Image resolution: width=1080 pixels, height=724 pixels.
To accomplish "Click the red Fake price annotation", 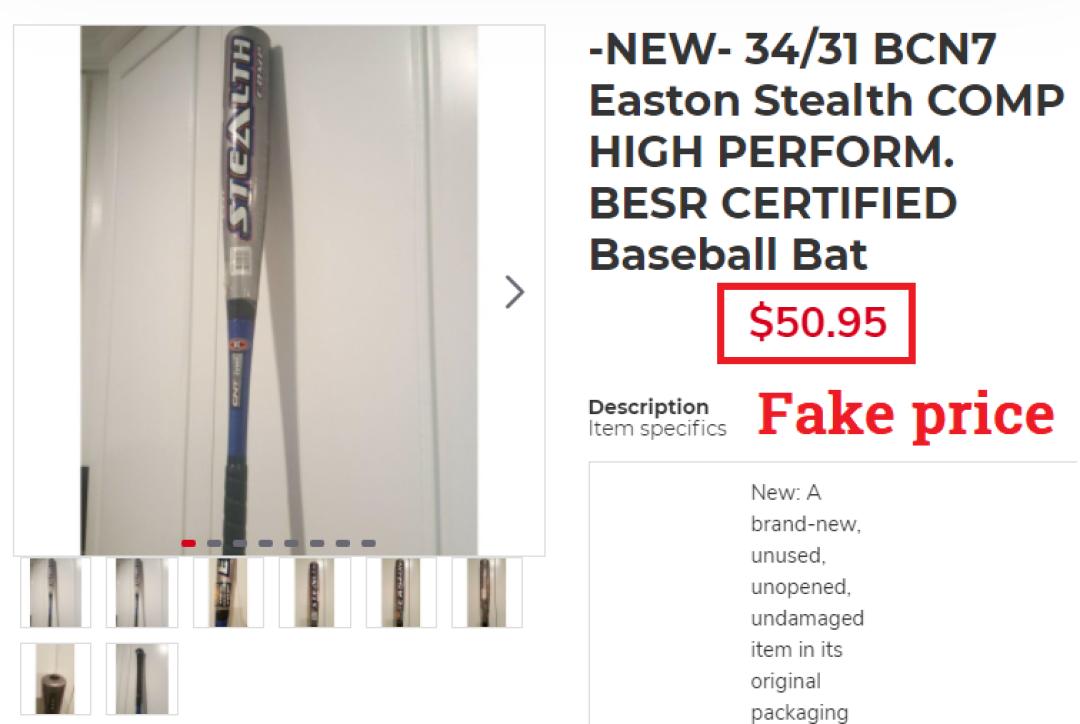I will tap(906, 414).
